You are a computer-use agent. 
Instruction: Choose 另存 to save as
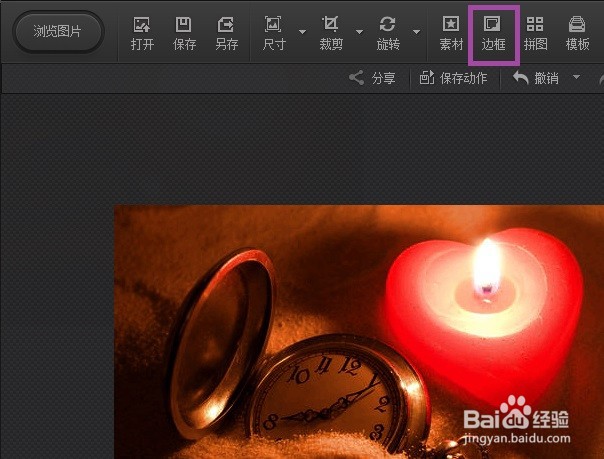click(226, 34)
